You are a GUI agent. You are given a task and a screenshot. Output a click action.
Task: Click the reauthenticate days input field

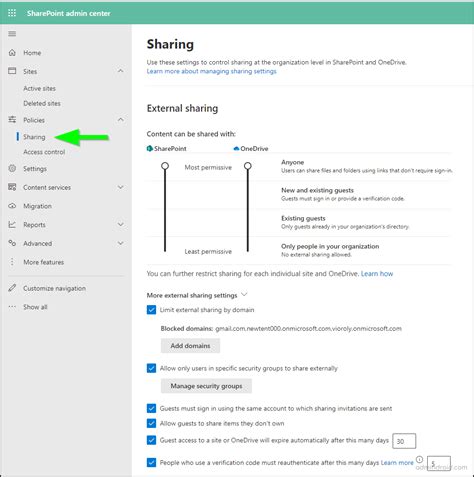[x=439, y=463]
